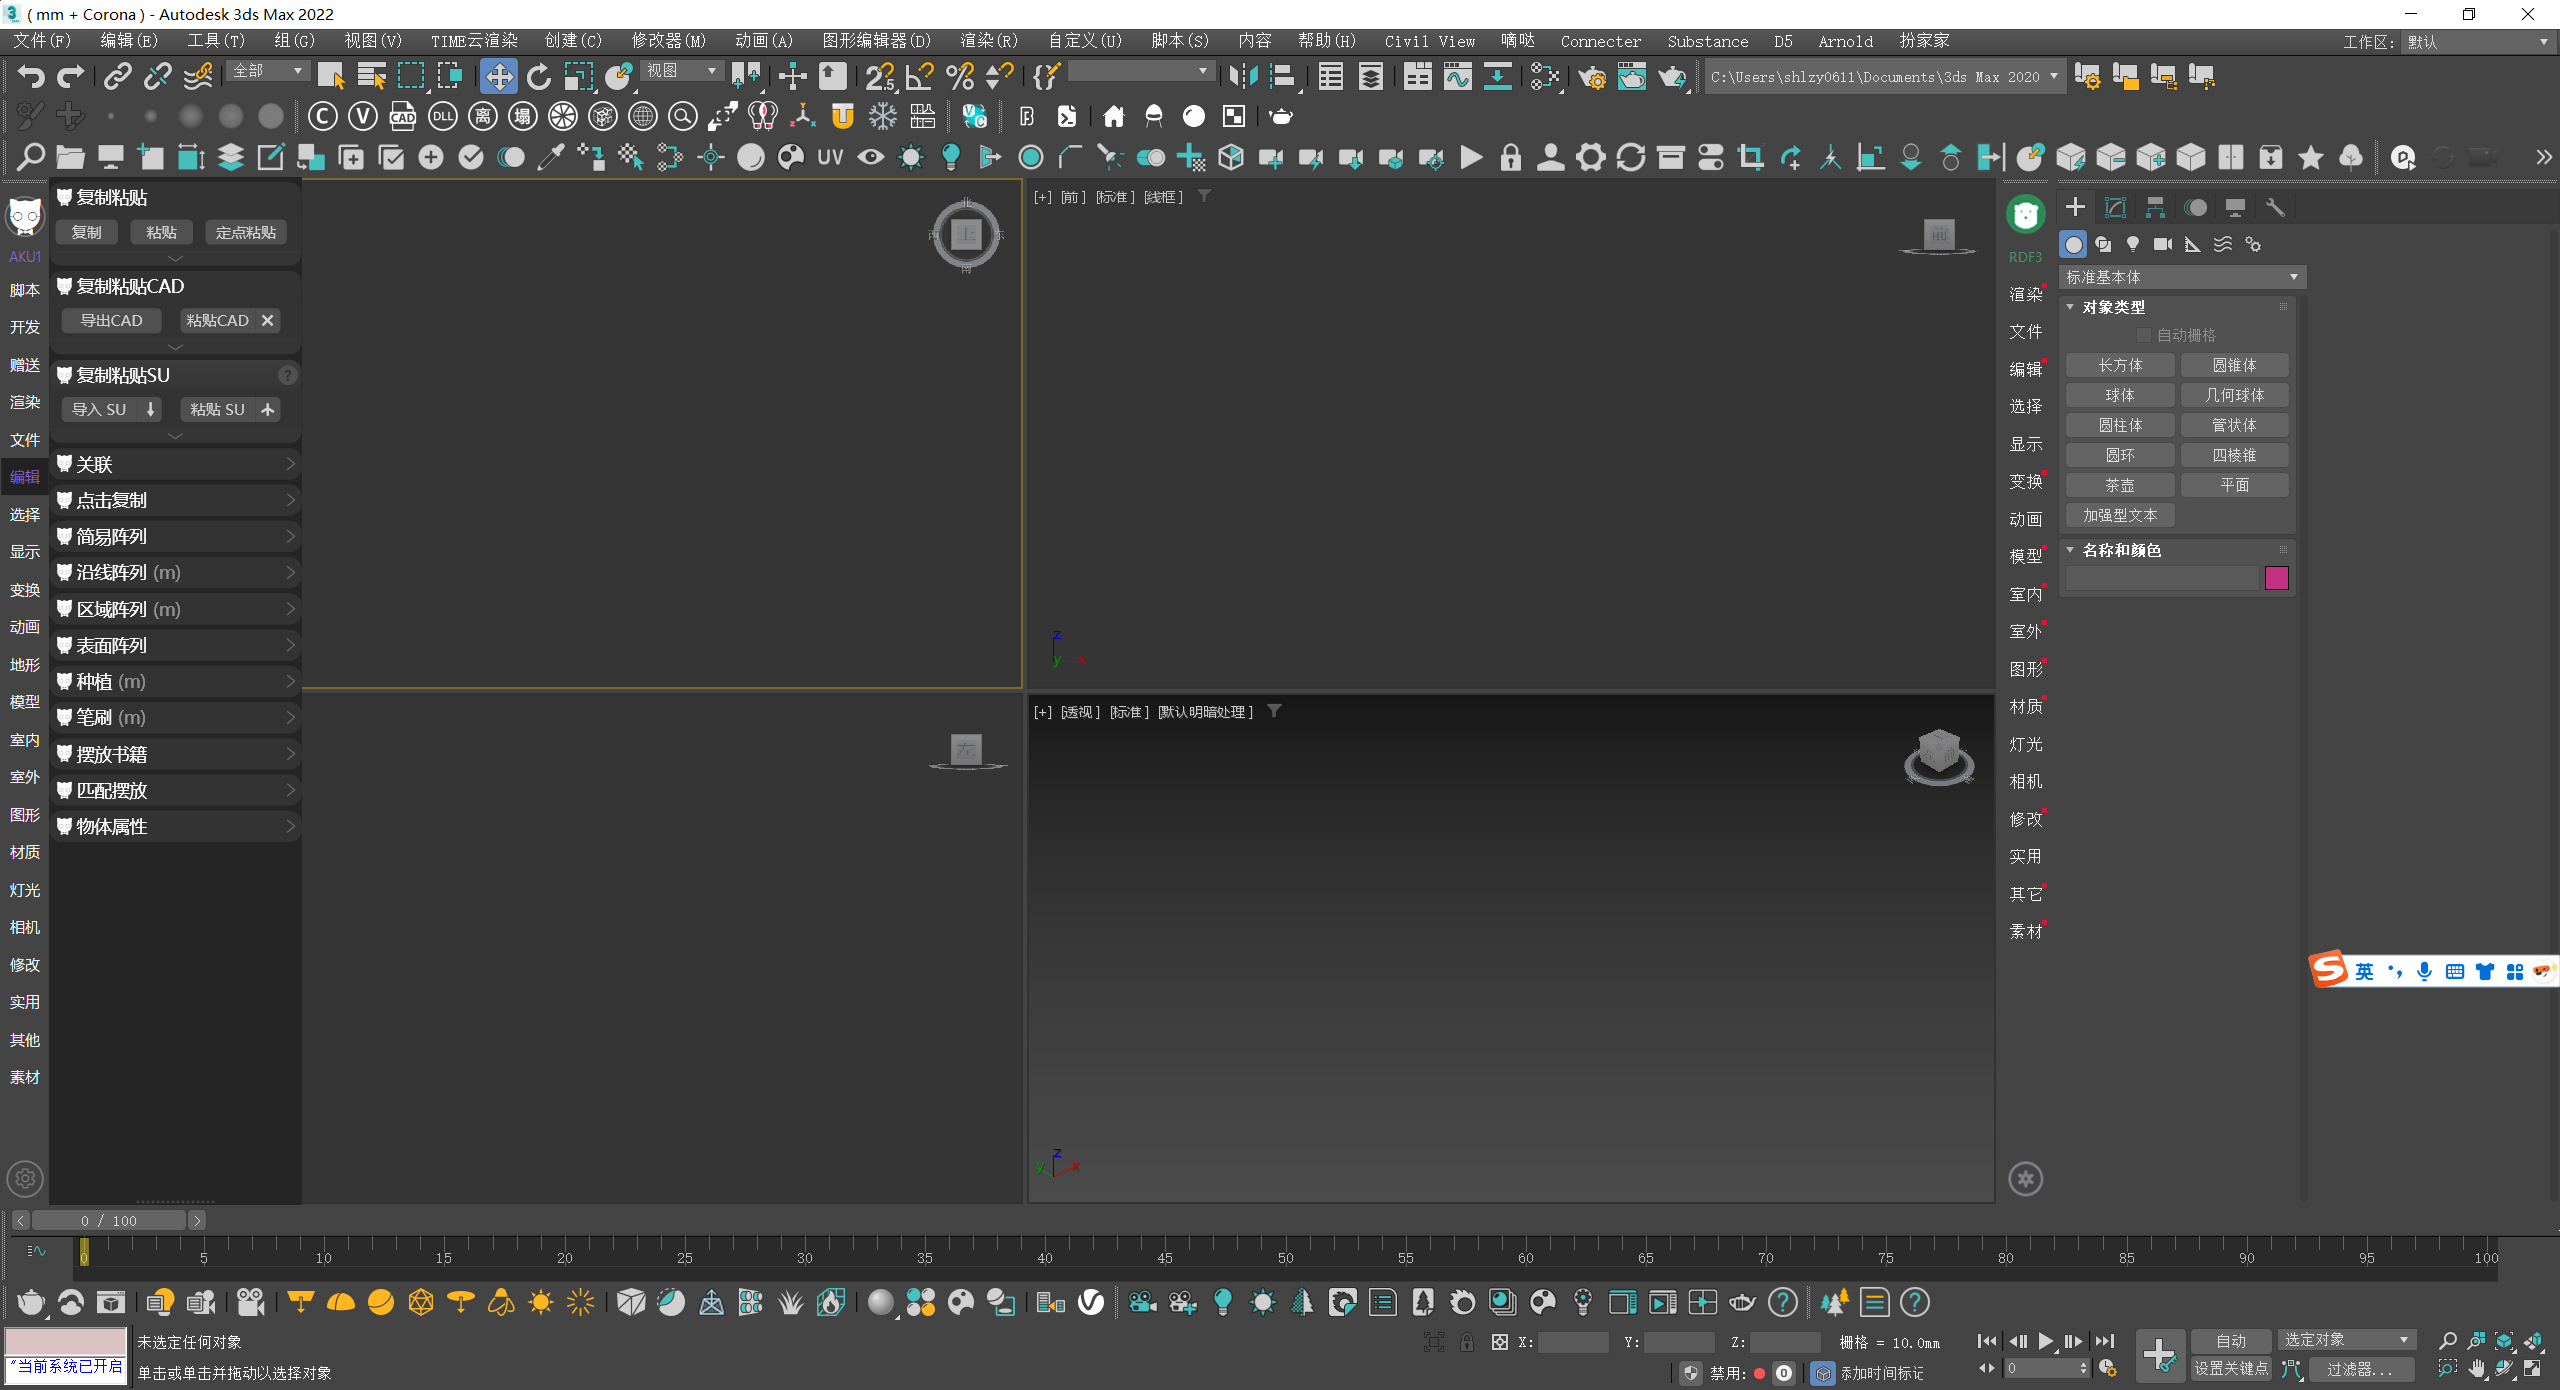
Task: Click the Angle Snap toggle icon
Action: coord(919,77)
